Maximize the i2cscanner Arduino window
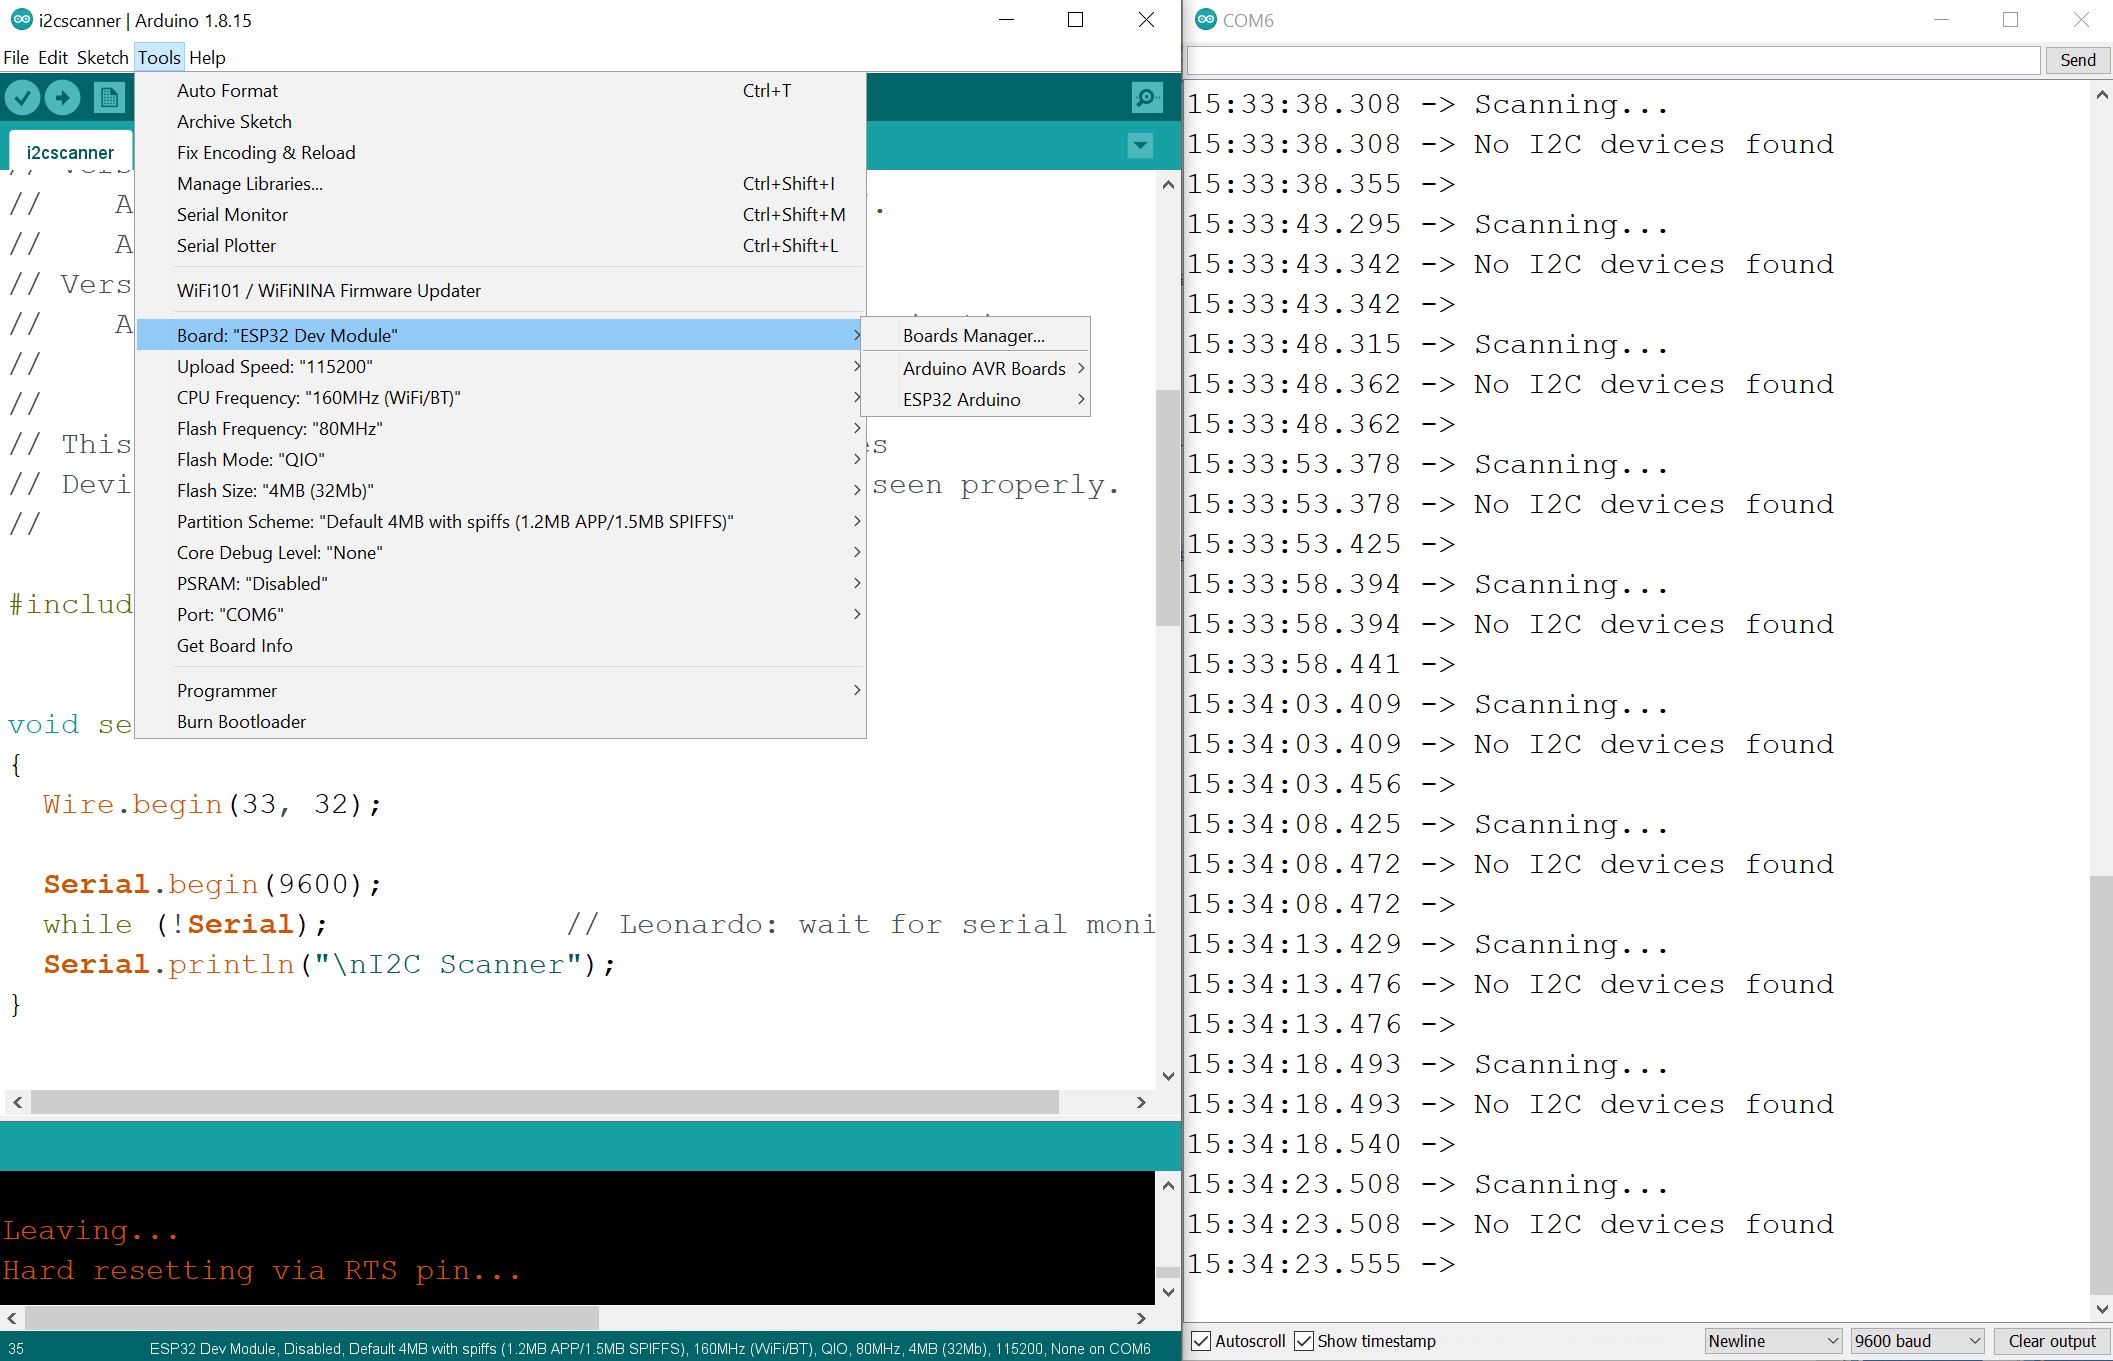This screenshot has height=1361, width=2113. point(1076,20)
